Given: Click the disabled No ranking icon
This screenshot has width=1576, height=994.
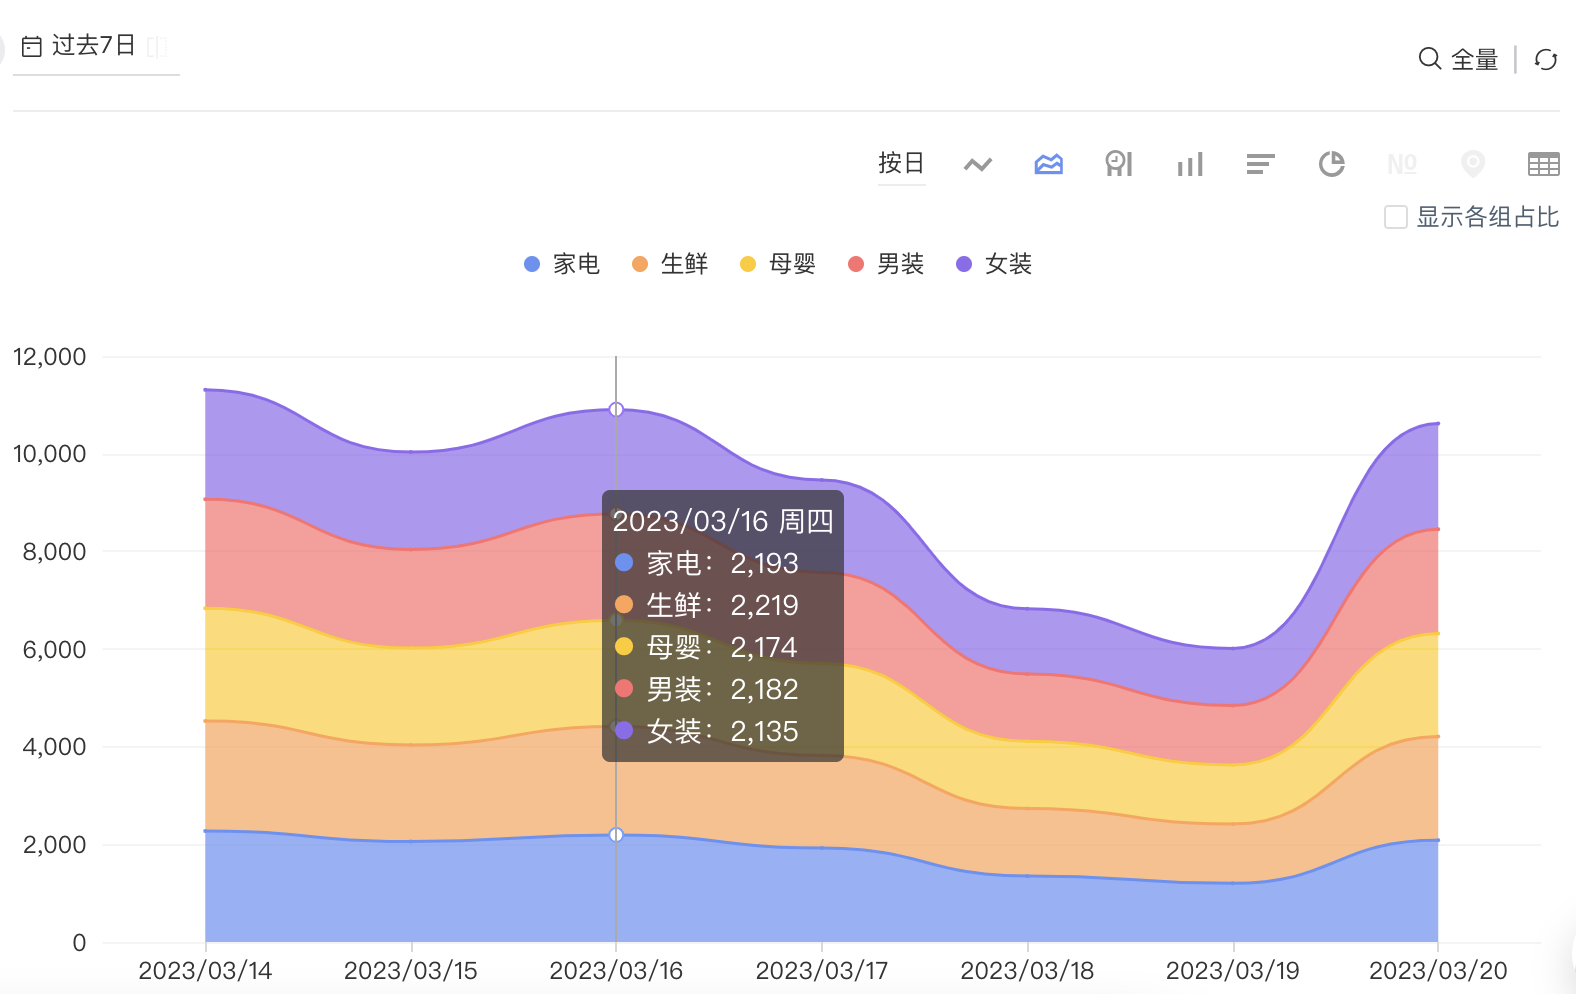Looking at the screenshot, I should [1402, 164].
